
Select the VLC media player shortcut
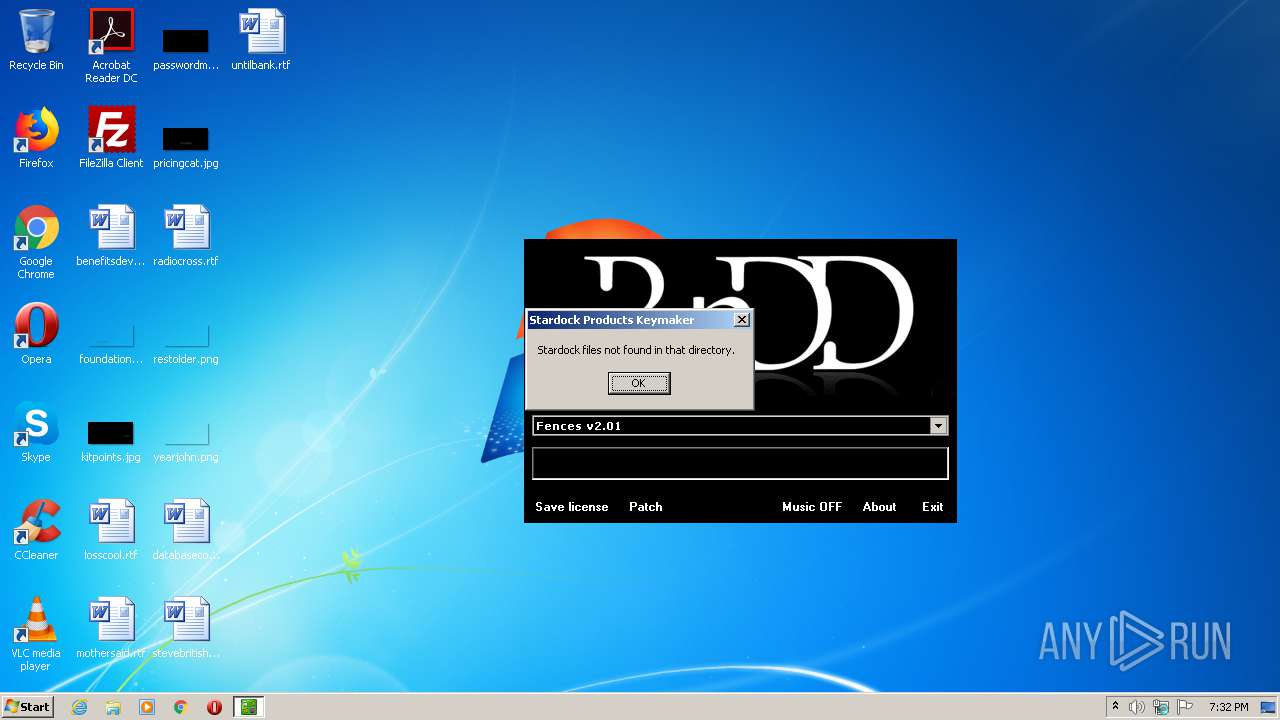click(x=36, y=635)
